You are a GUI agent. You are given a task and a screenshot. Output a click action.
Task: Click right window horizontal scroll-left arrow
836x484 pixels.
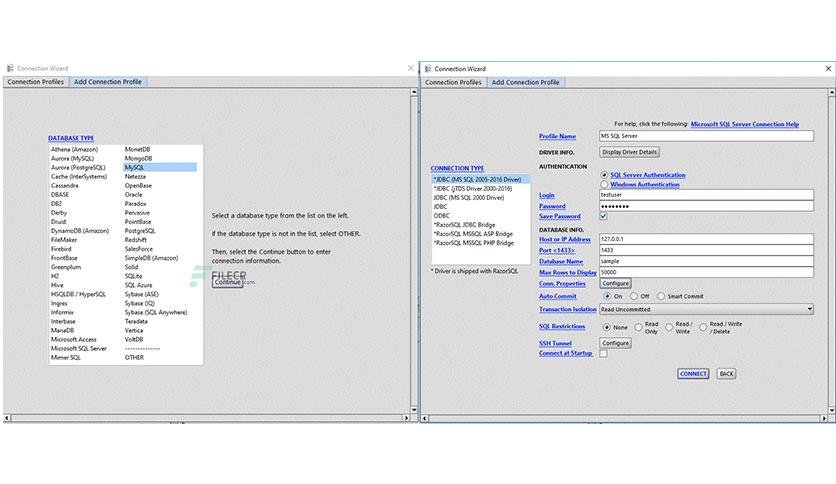[425, 418]
